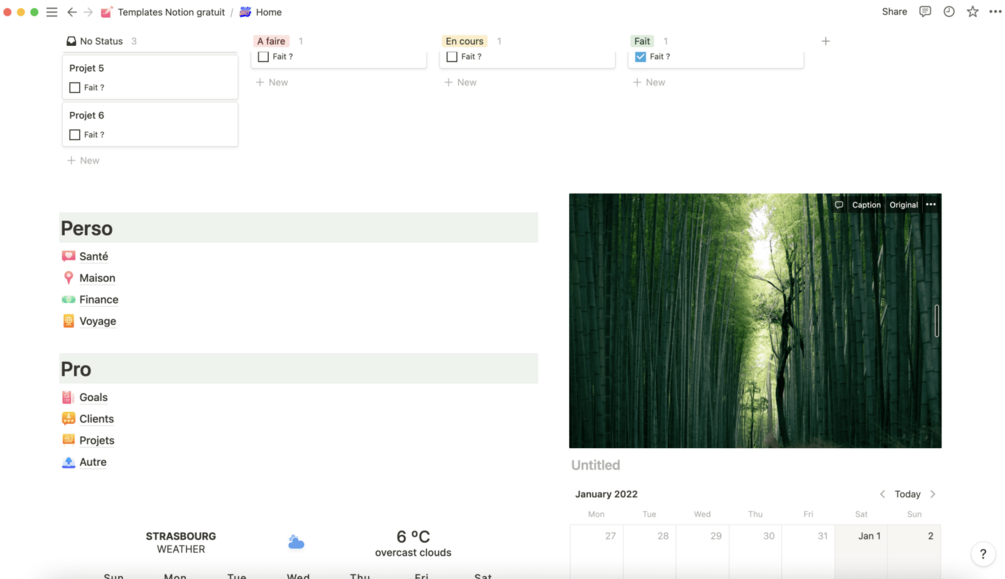Open Home breadcrumb
This screenshot has width=1005, height=579.
tap(269, 12)
